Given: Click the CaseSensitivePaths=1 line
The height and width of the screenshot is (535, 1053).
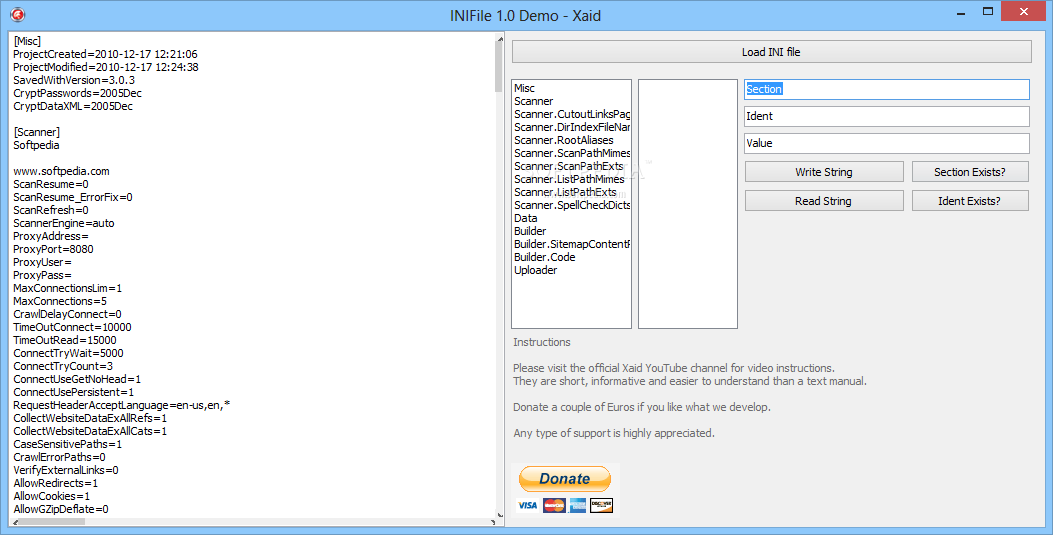Looking at the screenshot, I should click(x=68, y=444).
